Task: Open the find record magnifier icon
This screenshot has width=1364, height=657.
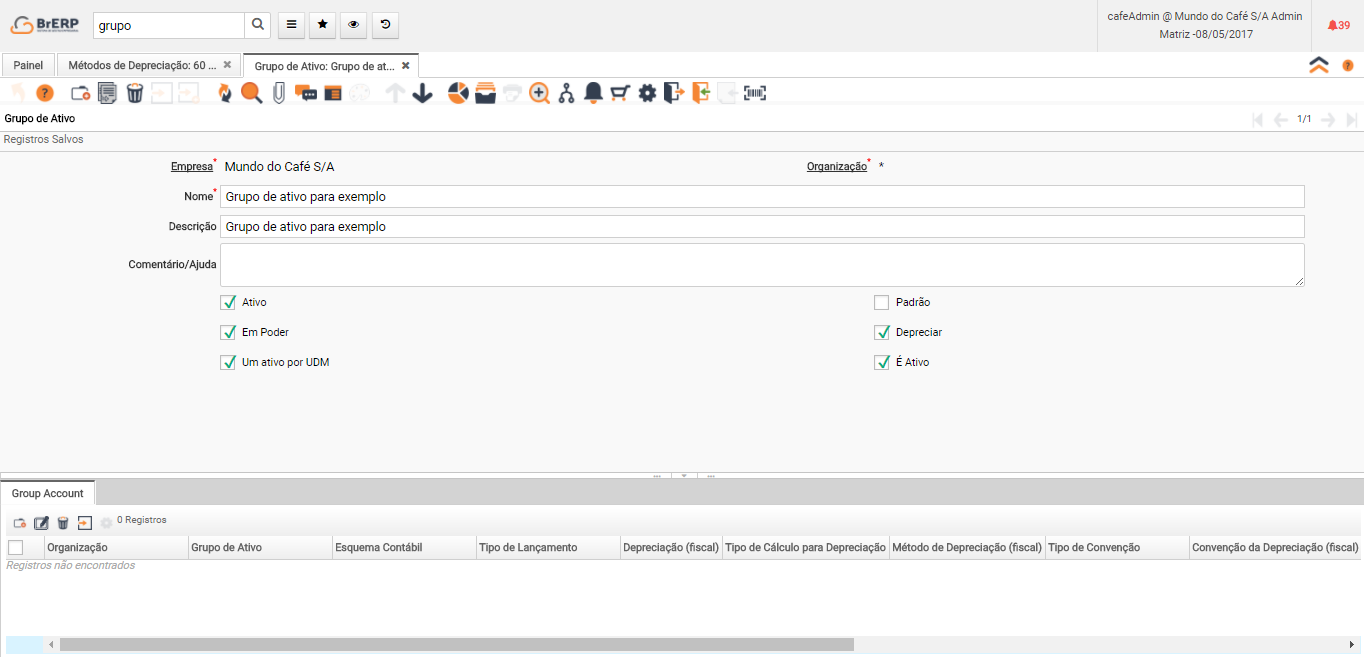Action: [251, 93]
